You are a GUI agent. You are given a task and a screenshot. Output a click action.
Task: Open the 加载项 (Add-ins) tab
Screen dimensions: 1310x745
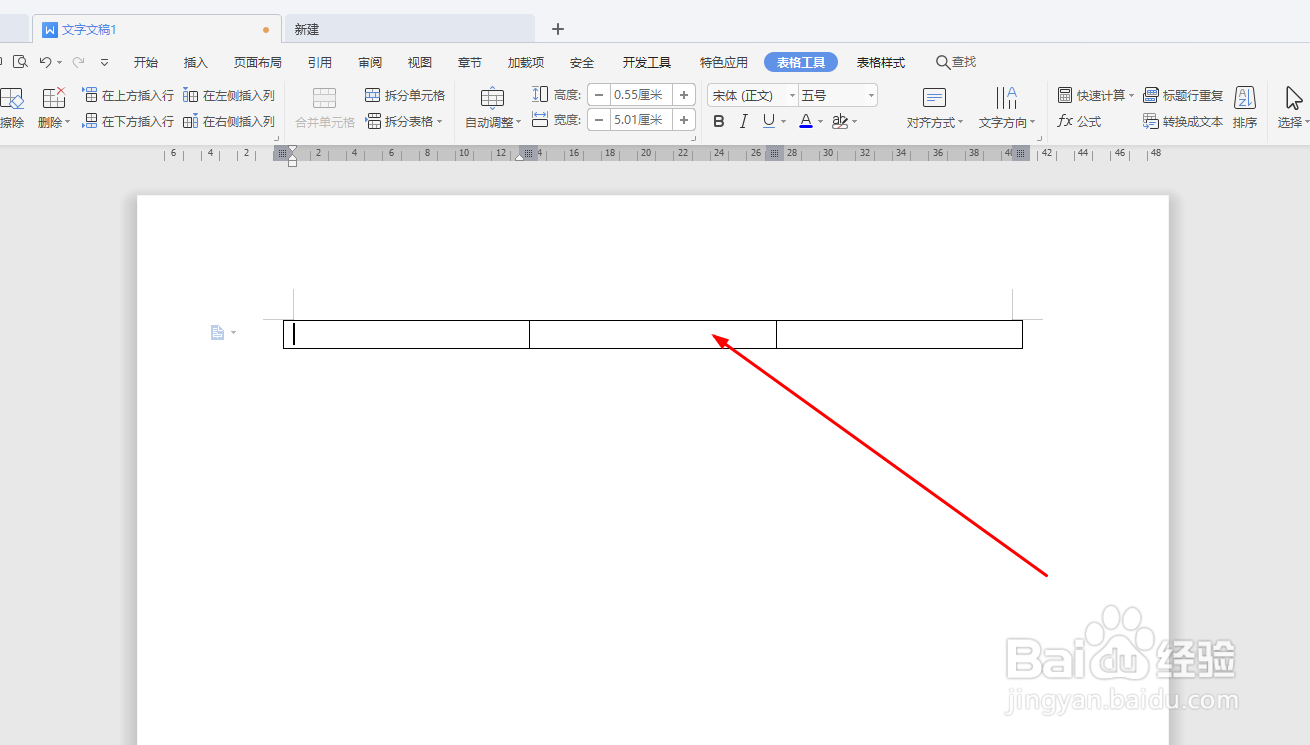point(526,62)
